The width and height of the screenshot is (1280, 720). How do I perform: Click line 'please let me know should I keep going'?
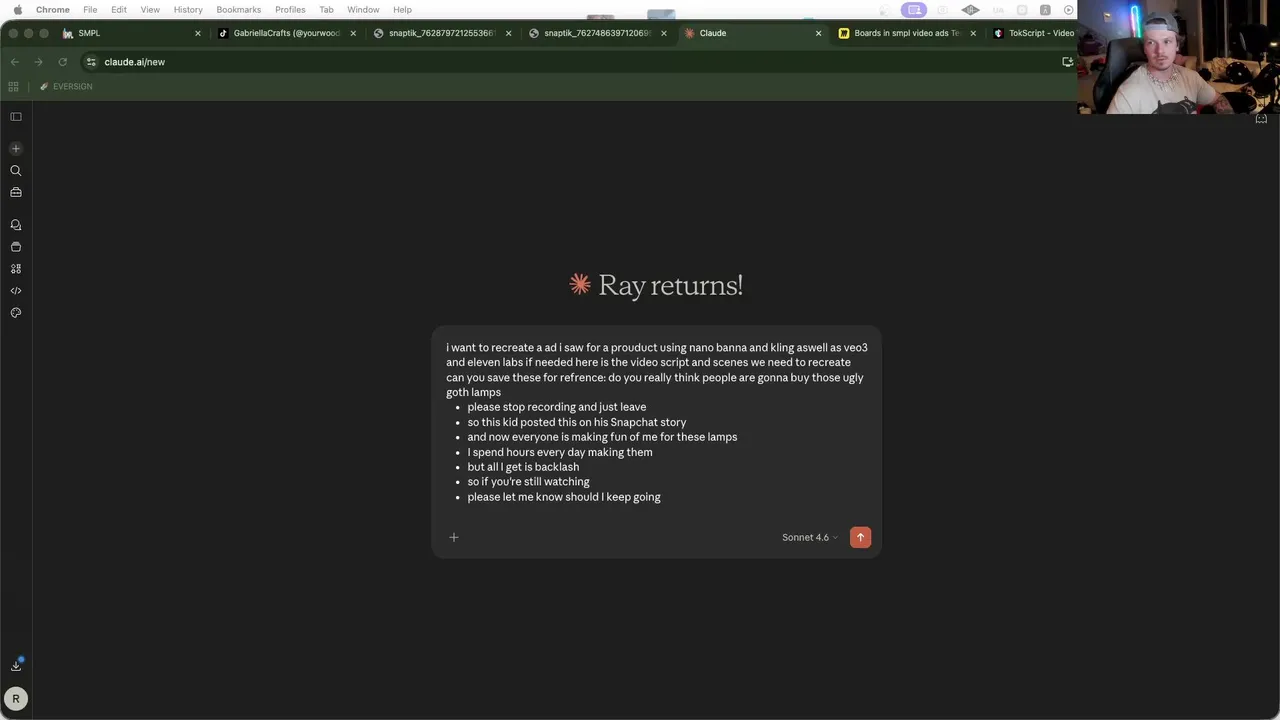(x=564, y=497)
